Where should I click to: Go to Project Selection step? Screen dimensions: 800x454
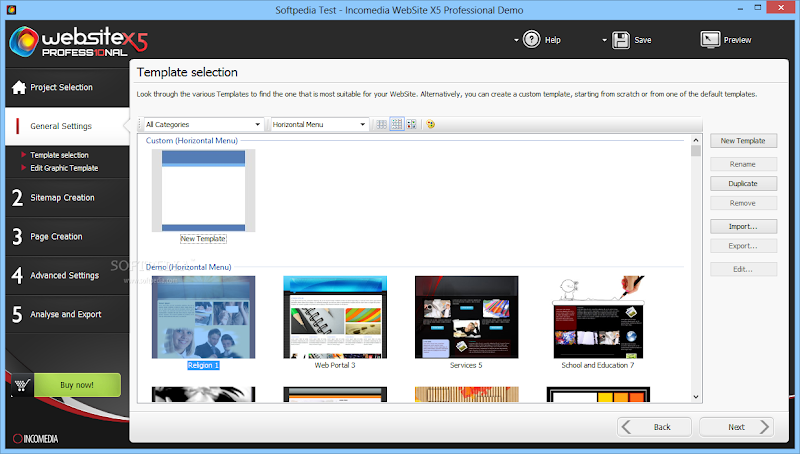(67, 87)
